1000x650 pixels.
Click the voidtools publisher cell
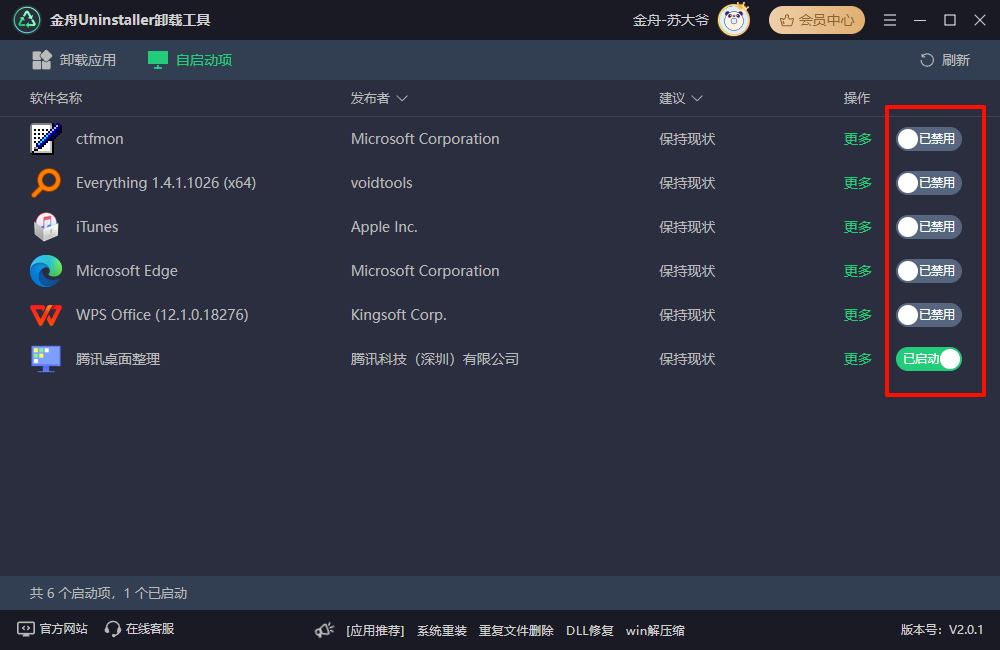coord(381,182)
